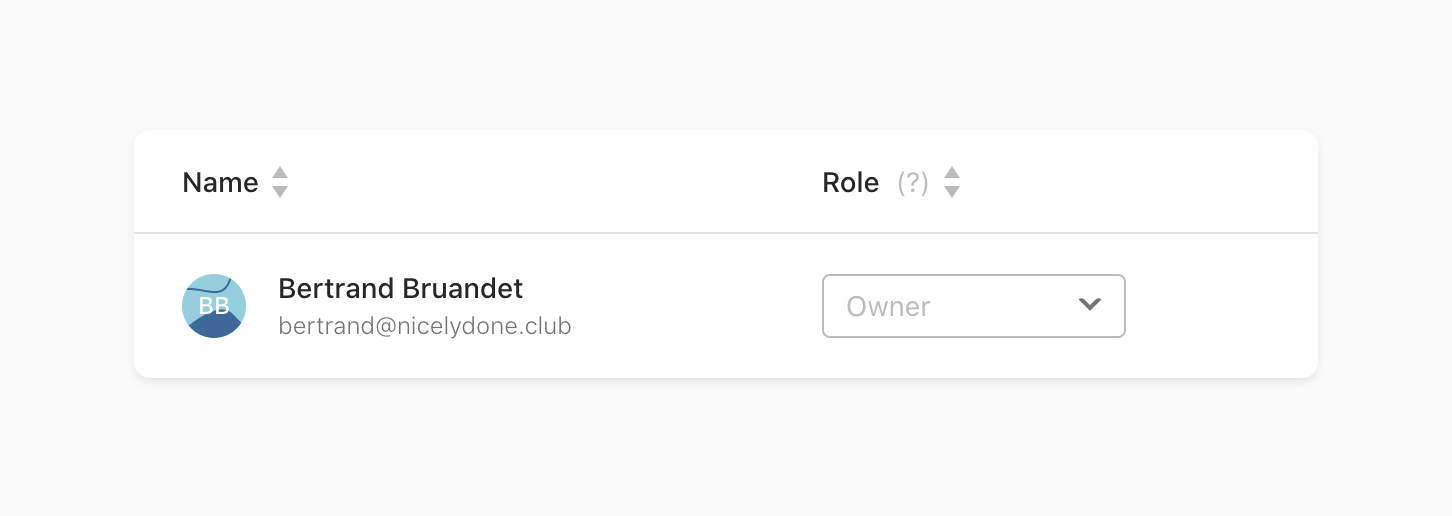The image size is (1452, 516).
Task: Sort Role column descending with down arrow
Action: pos(952,191)
